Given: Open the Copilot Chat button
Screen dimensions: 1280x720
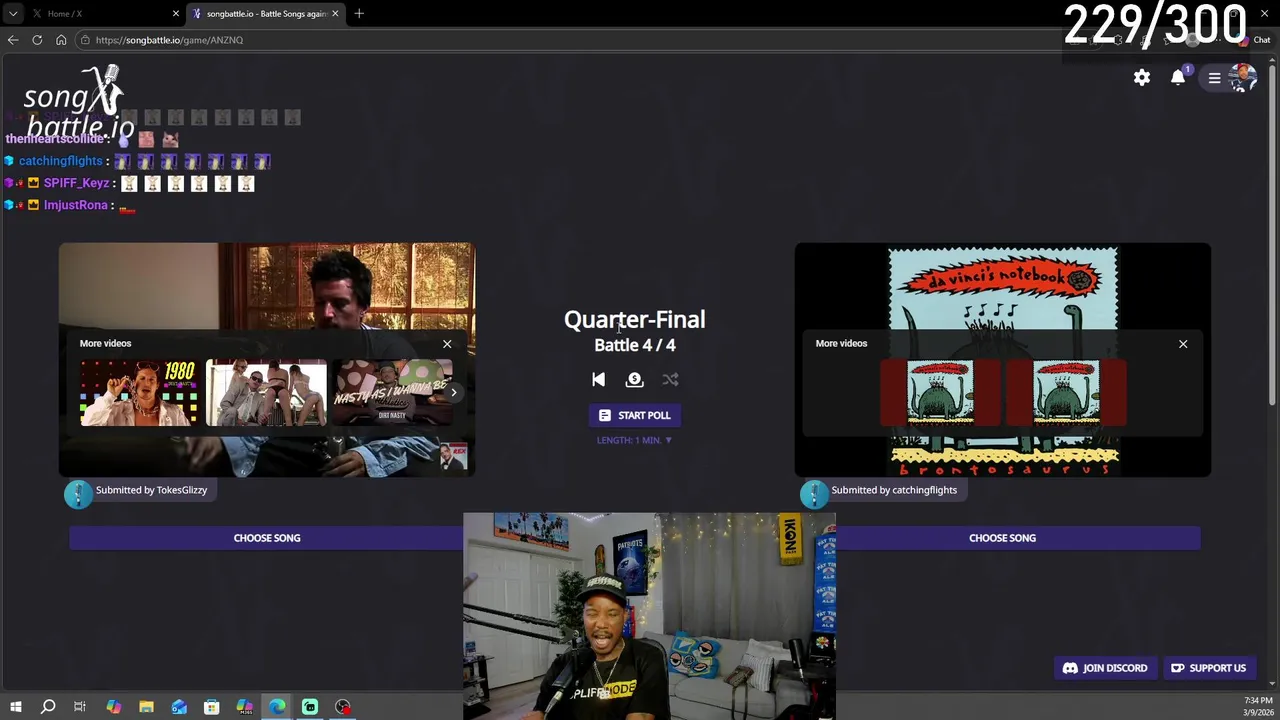Looking at the screenshot, I should tap(1256, 40).
